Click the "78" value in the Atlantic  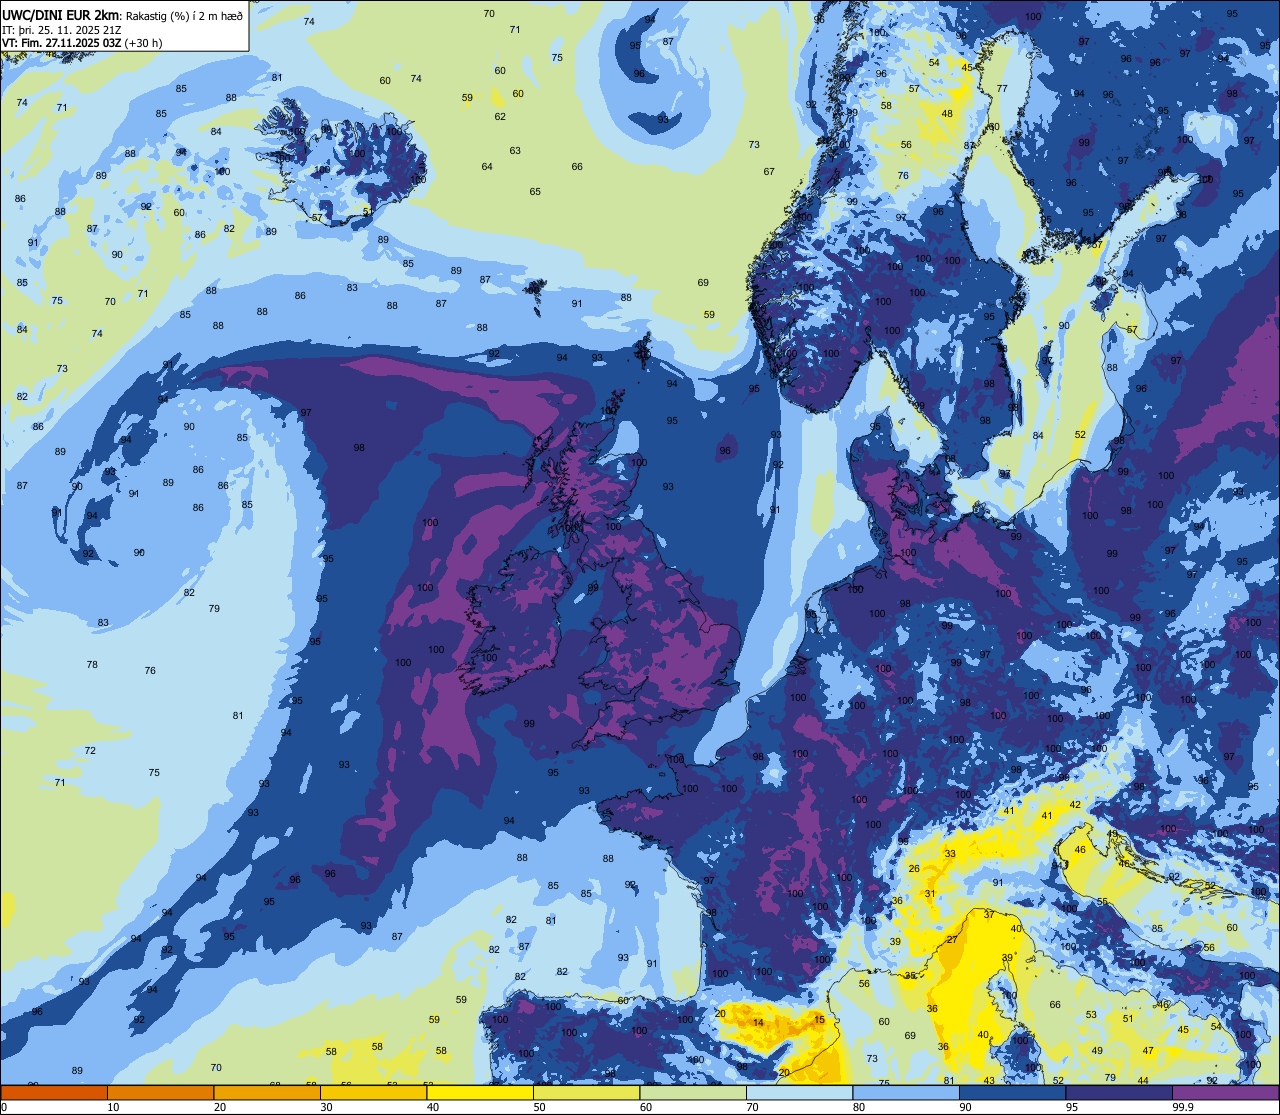[x=92, y=664]
